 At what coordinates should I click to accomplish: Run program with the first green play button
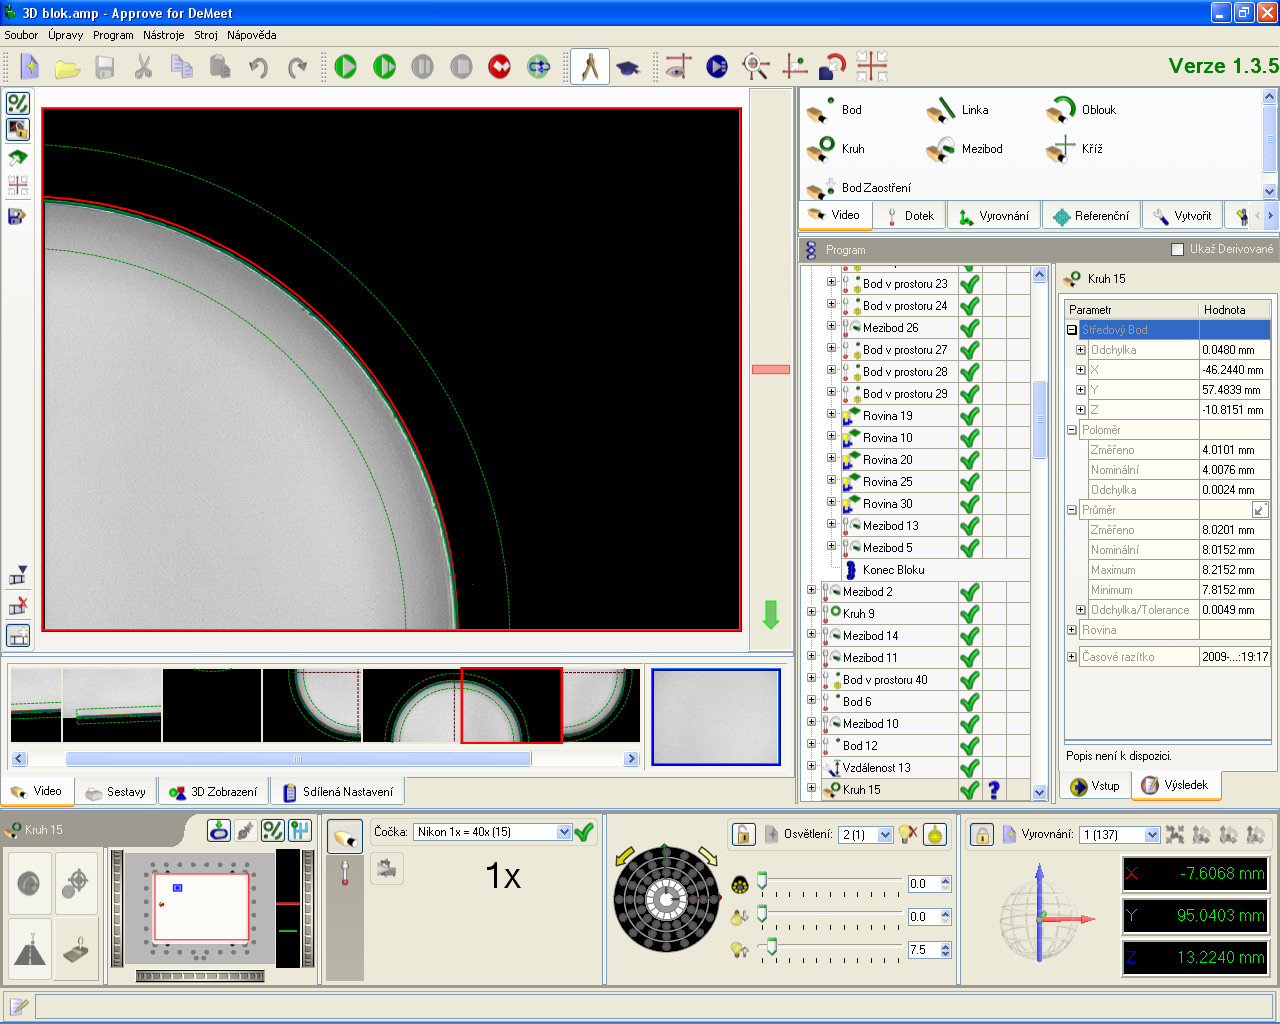346,67
